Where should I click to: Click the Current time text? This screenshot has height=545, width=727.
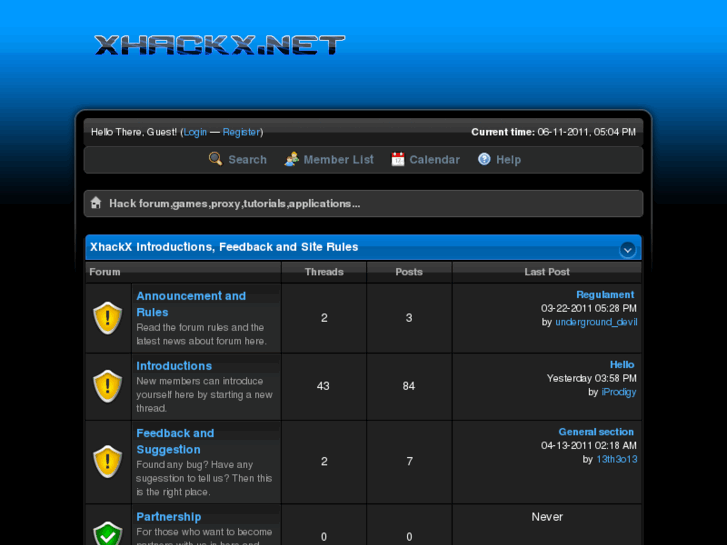click(554, 132)
